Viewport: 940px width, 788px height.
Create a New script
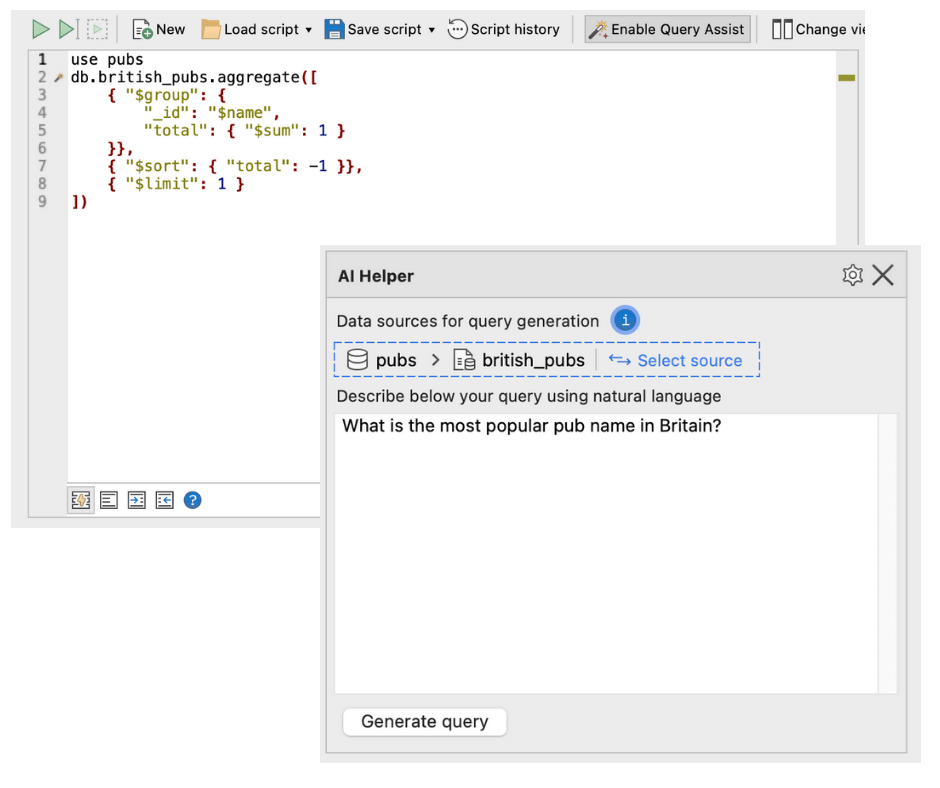click(159, 30)
